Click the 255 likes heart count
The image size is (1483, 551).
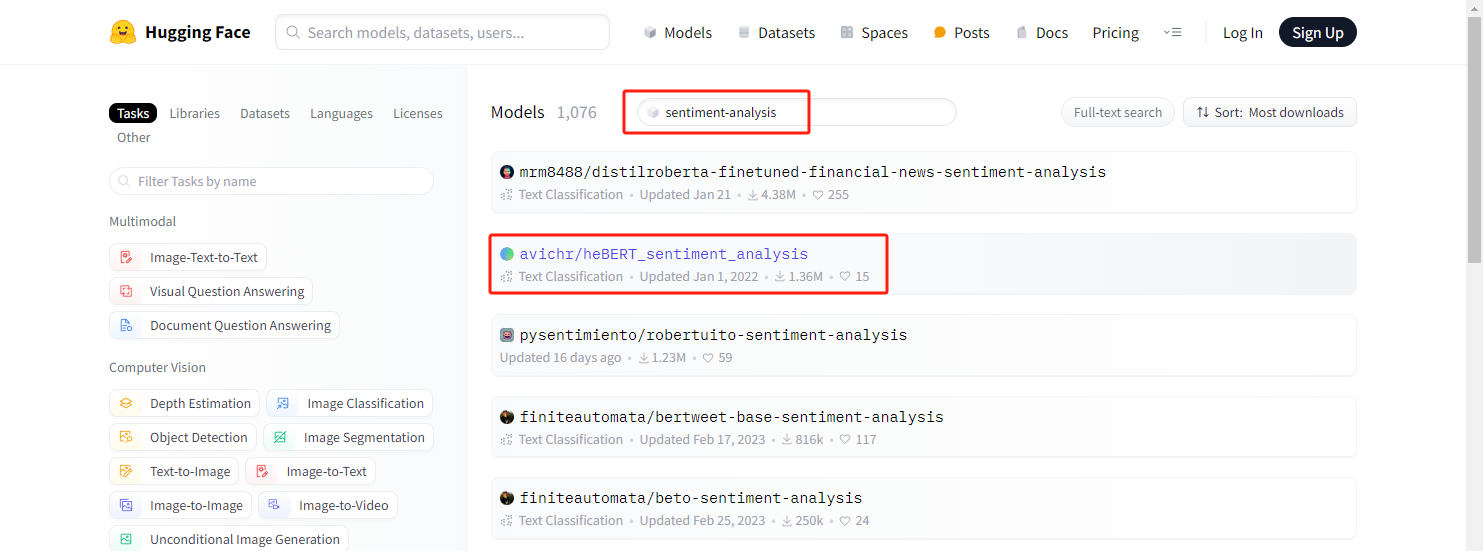click(x=830, y=194)
